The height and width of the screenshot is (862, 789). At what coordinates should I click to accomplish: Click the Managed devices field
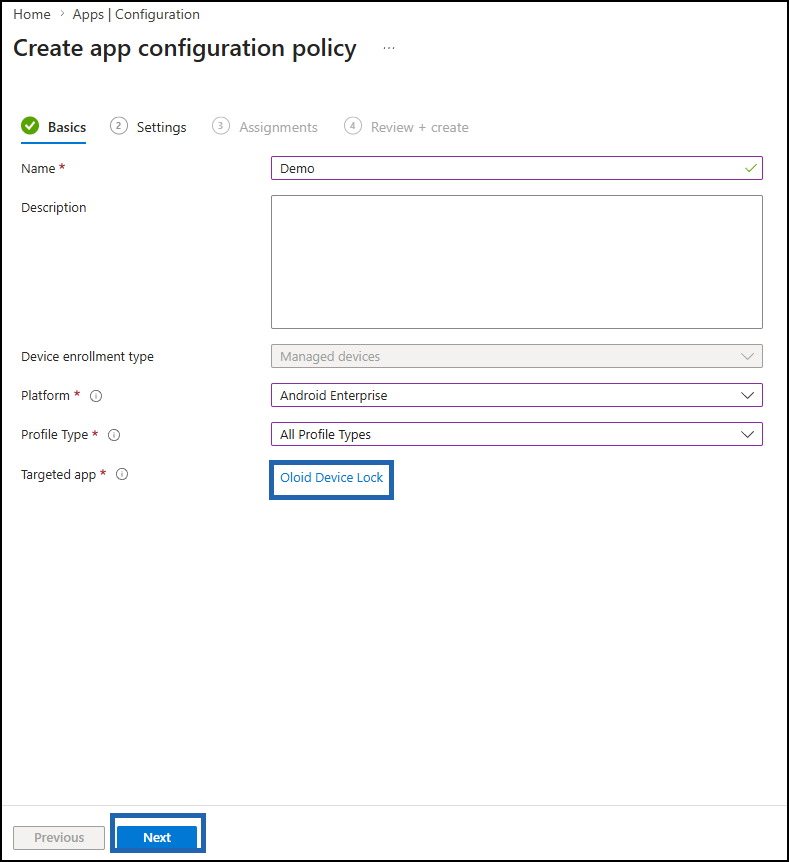517,356
